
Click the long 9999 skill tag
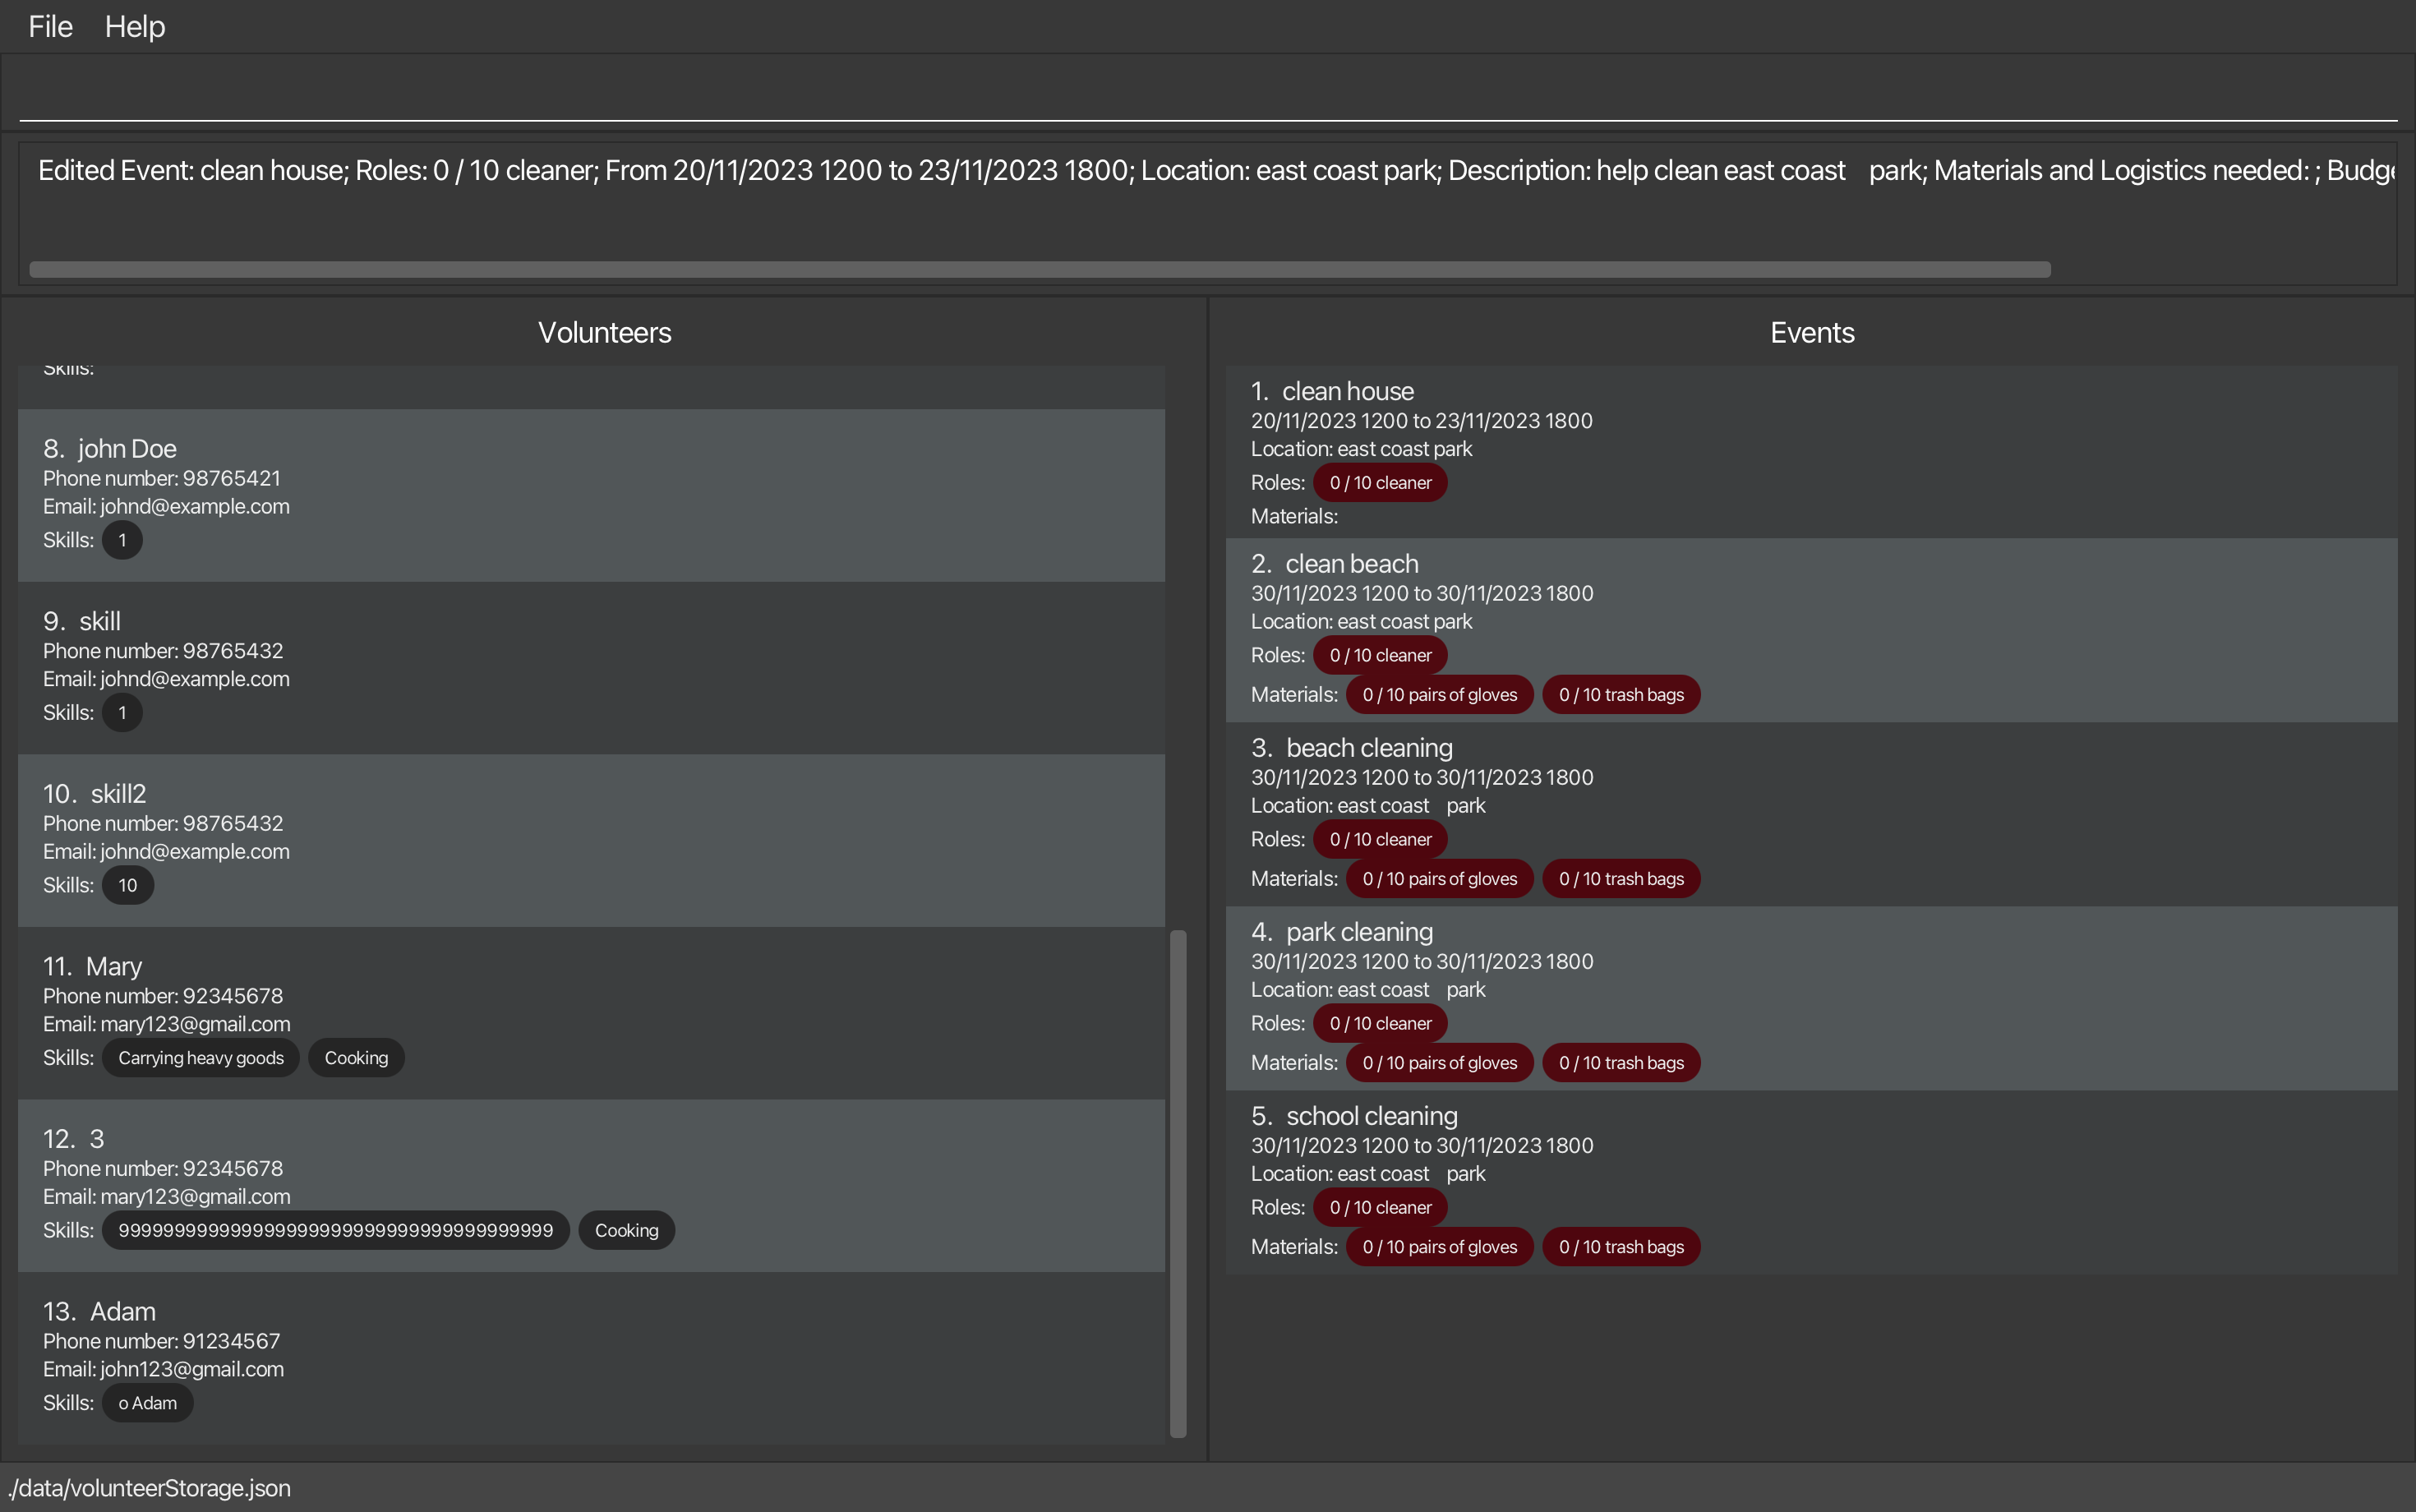click(335, 1230)
